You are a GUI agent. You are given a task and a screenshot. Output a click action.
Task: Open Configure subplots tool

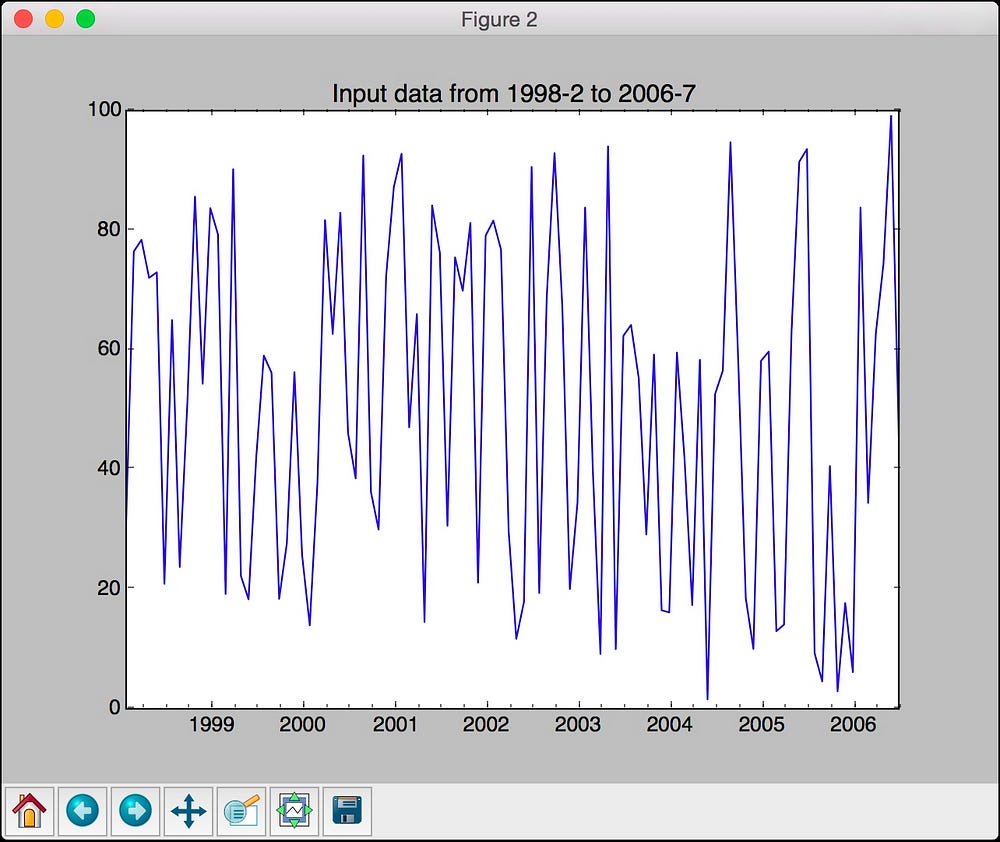(294, 811)
